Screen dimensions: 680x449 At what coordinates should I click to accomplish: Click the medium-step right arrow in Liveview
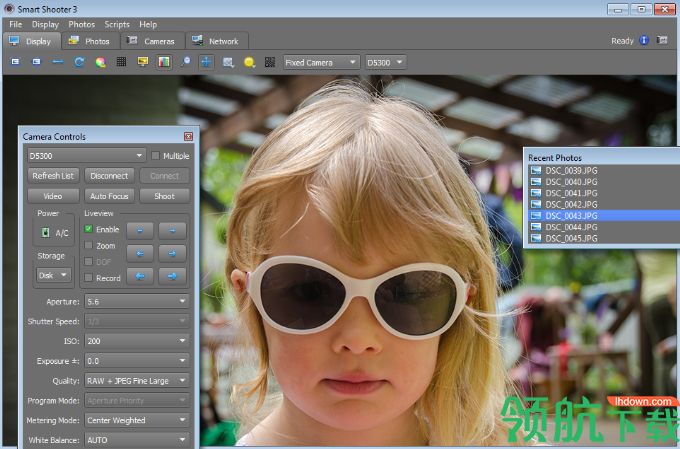point(172,253)
